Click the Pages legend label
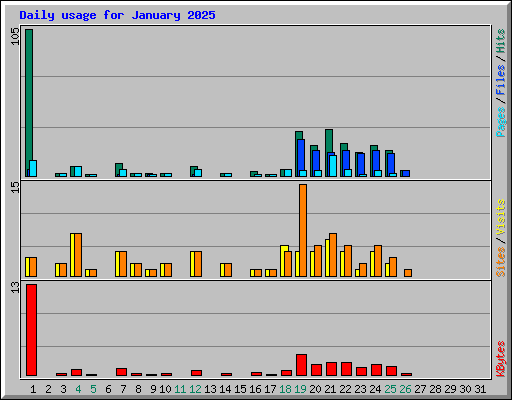This screenshot has height=400, width=512. [500, 122]
